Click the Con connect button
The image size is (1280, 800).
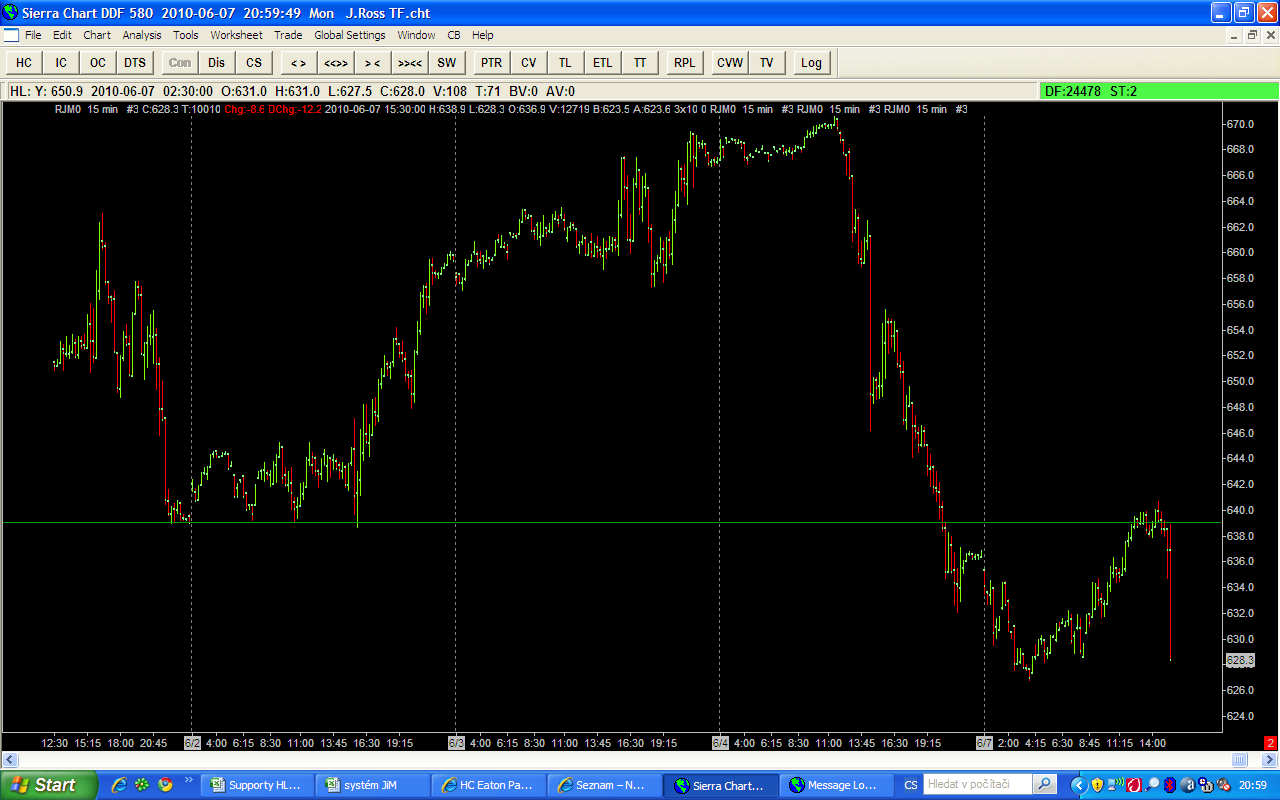coord(180,62)
